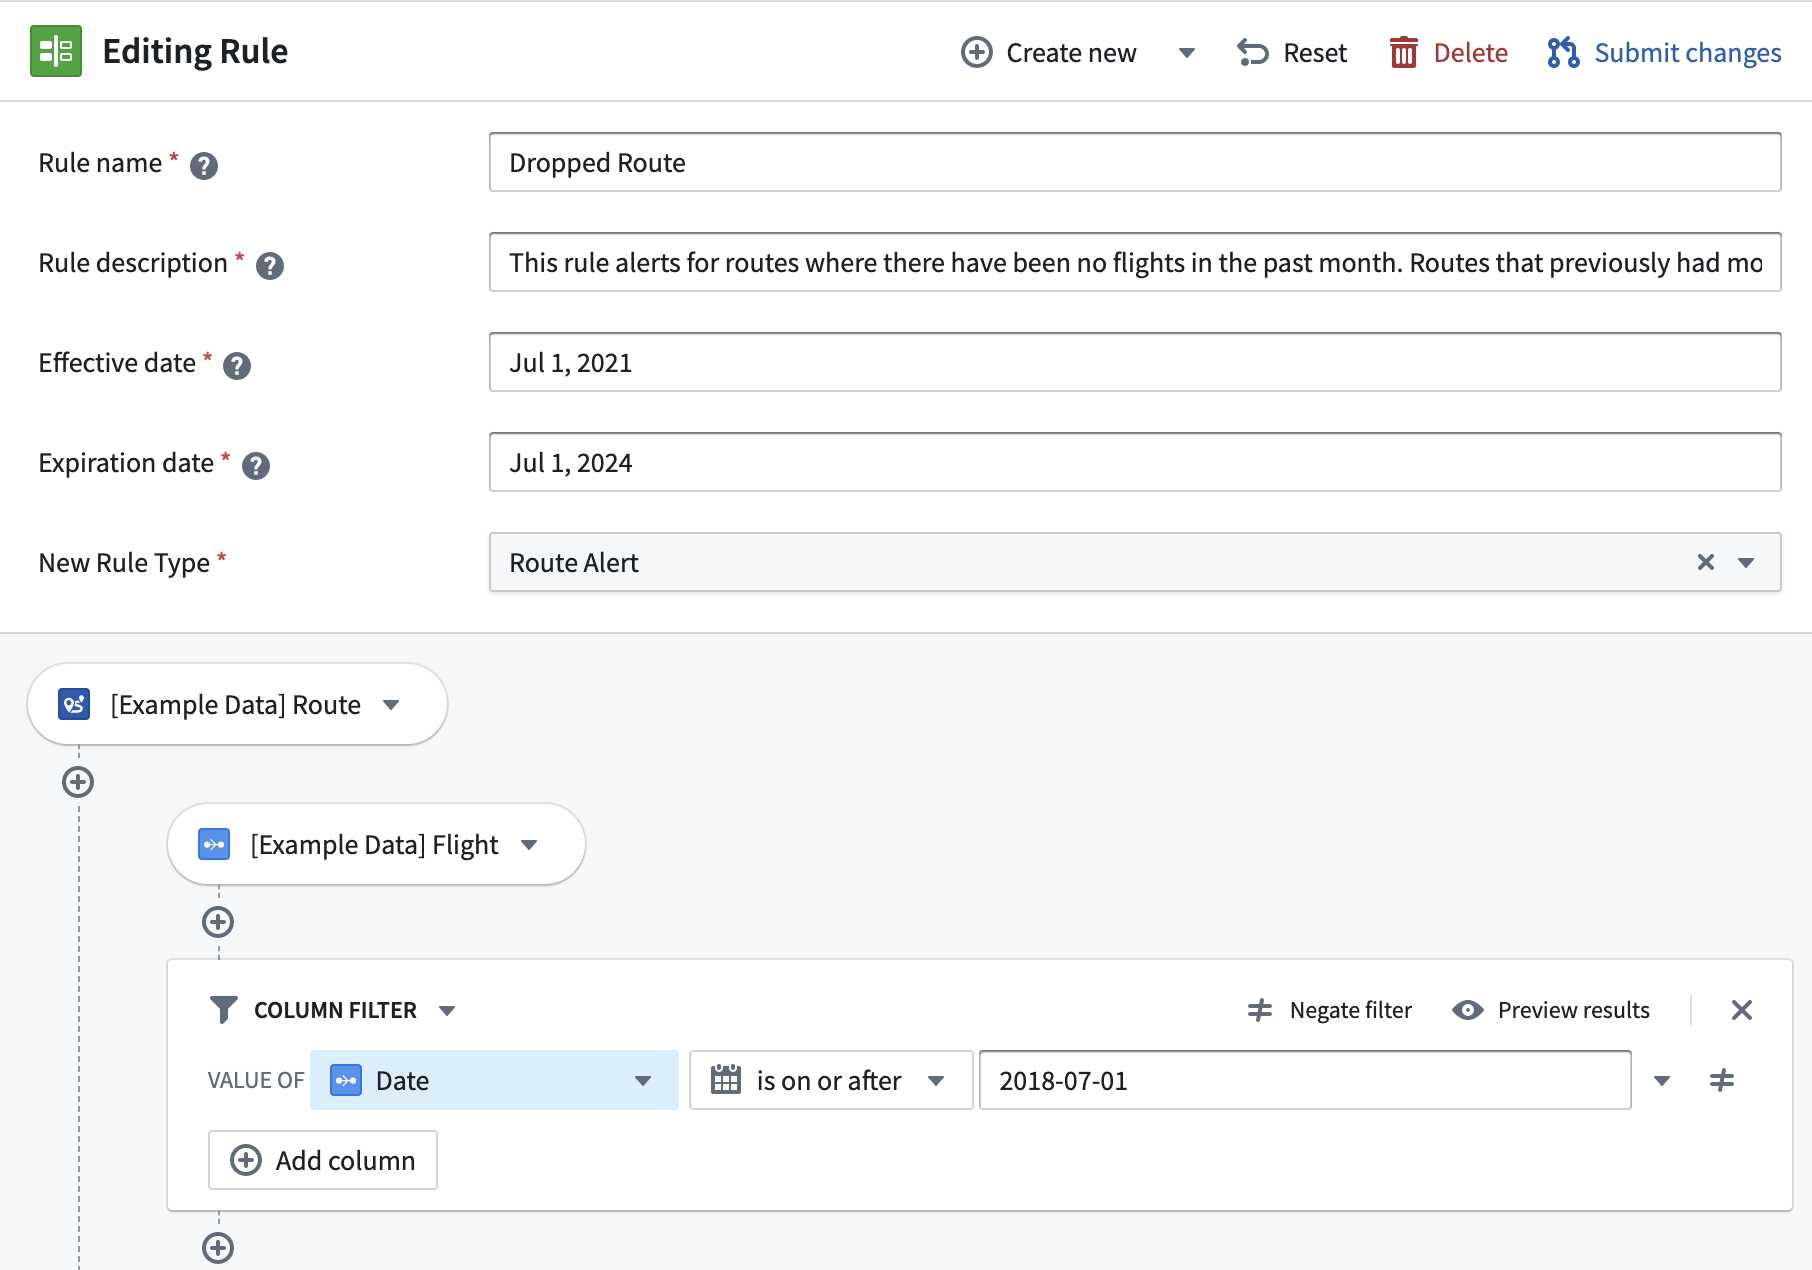Click plus node below Example Data Flight
The width and height of the screenshot is (1812, 1270).
pyautogui.click(x=218, y=922)
